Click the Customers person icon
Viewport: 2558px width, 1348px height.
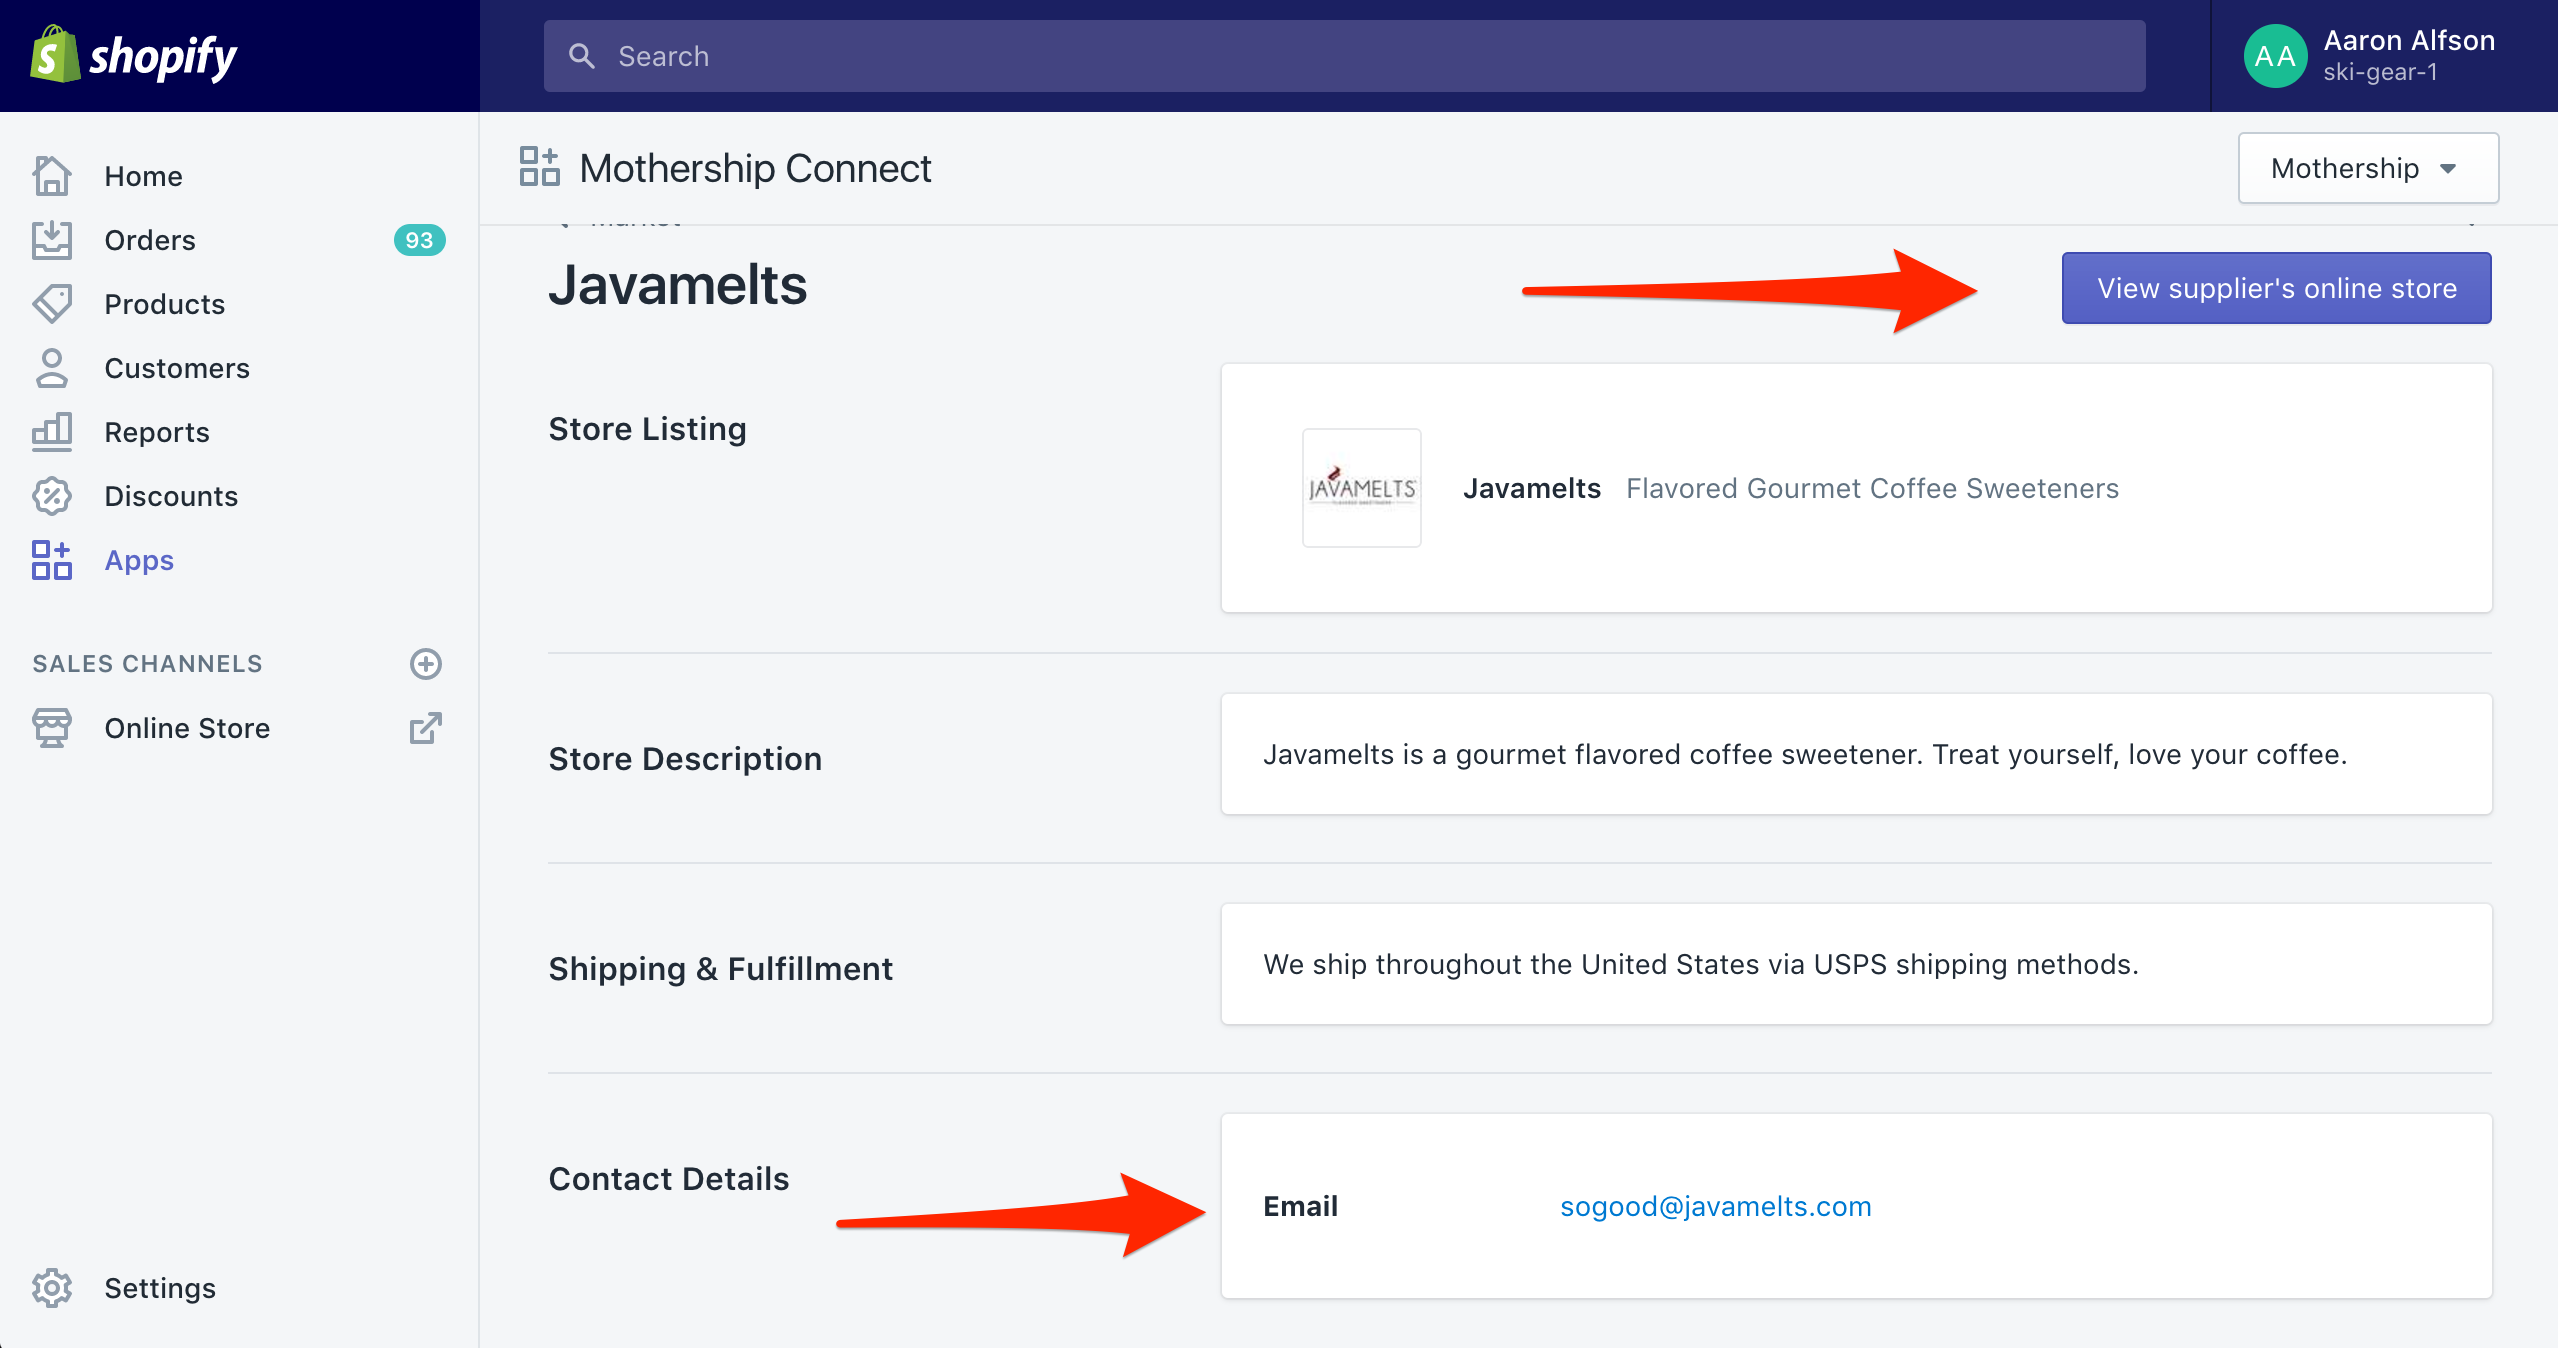(52, 368)
